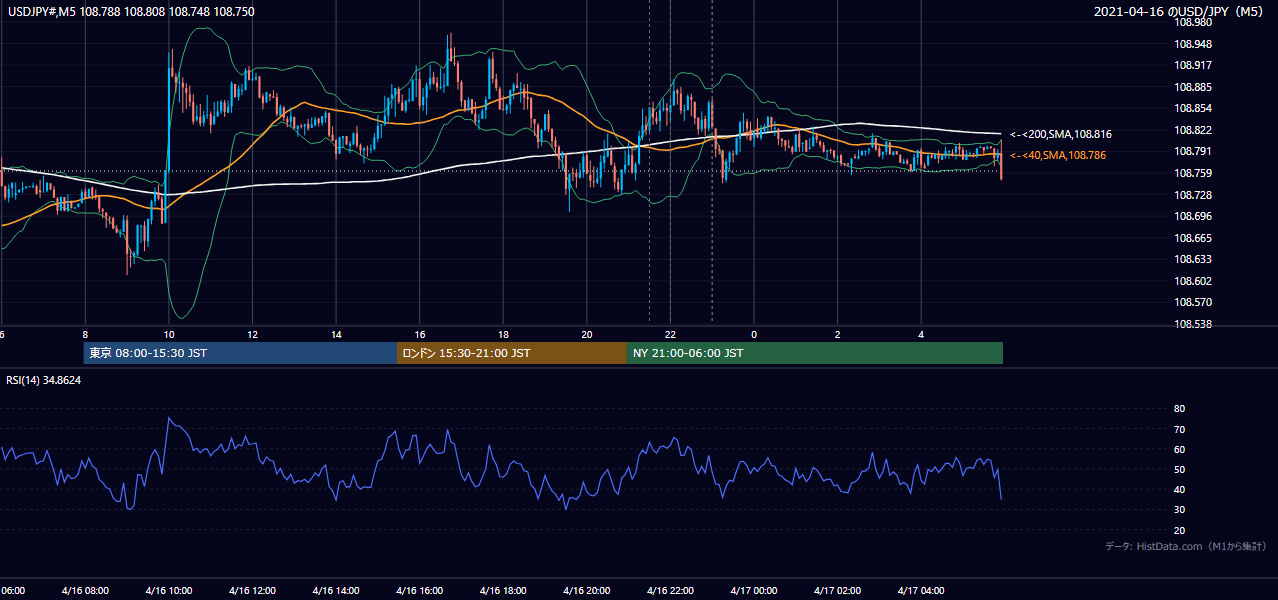1278x600 pixels.
Task: Click price axis value 108.570
Action: click(x=1192, y=302)
